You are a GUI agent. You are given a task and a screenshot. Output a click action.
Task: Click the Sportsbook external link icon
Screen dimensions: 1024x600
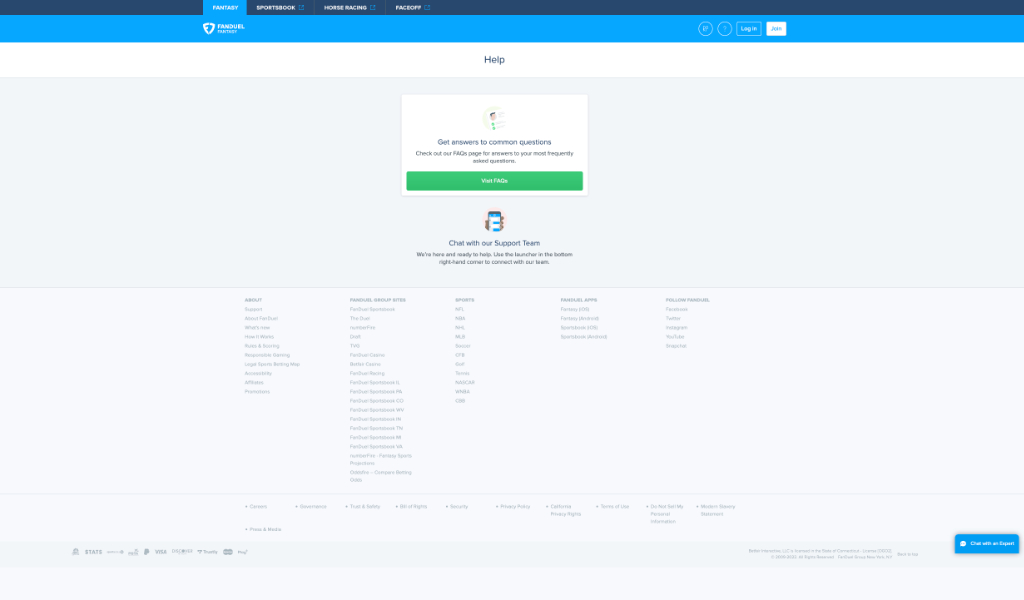point(301,8)
